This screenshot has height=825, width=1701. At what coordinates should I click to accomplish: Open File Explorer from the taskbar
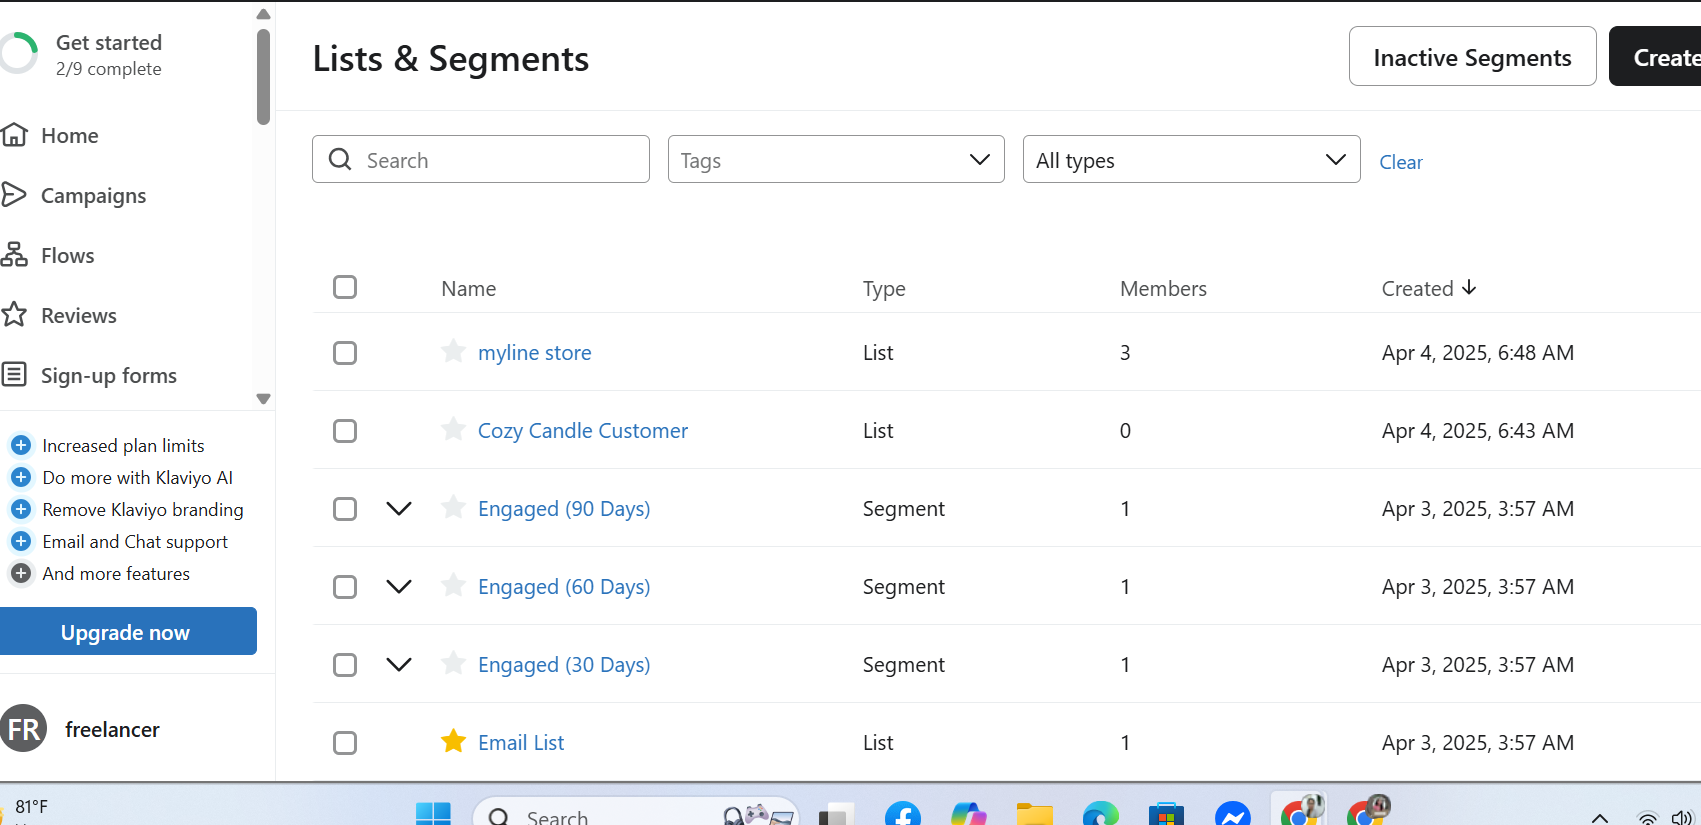(x=1035, y=814)
